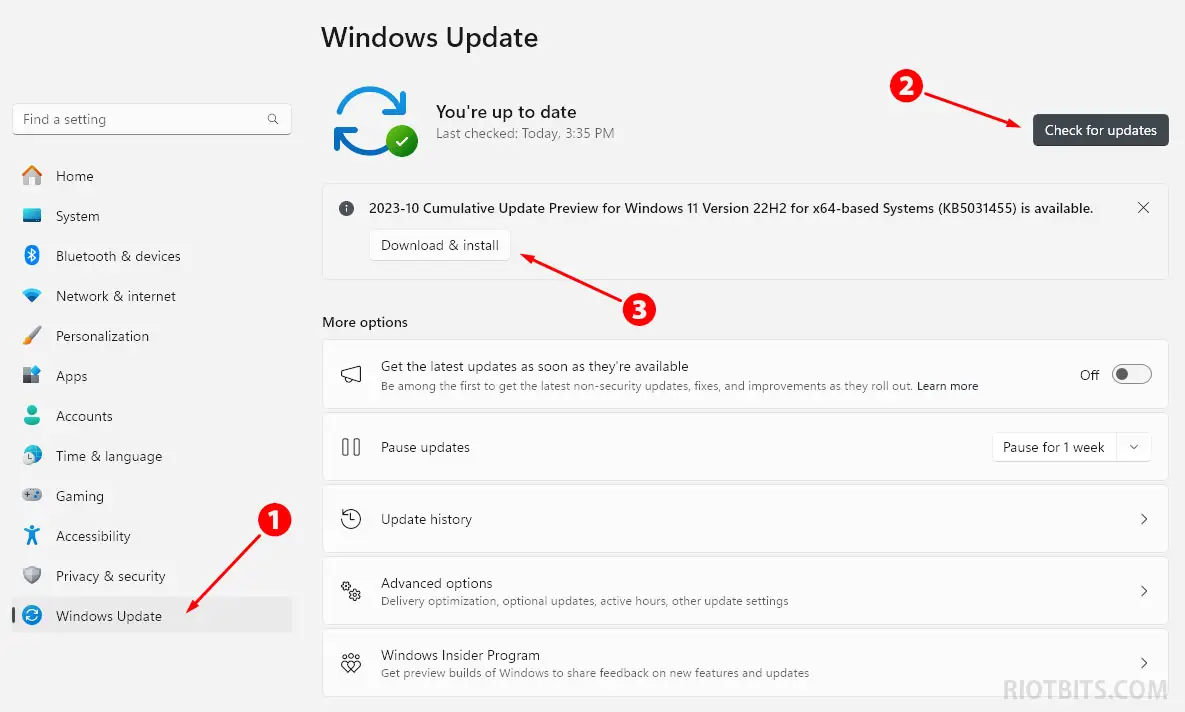Open Gaming settings
This screenshot has width=1185, height=712.
point(151,496)
